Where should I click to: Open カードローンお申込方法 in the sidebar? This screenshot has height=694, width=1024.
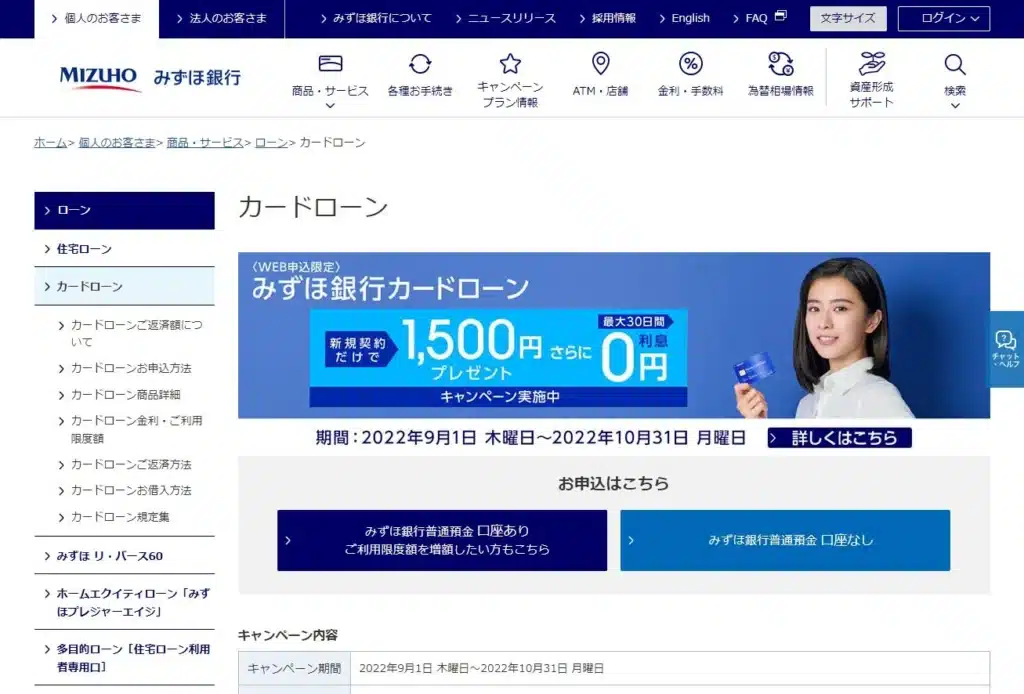tap(125, 368)
